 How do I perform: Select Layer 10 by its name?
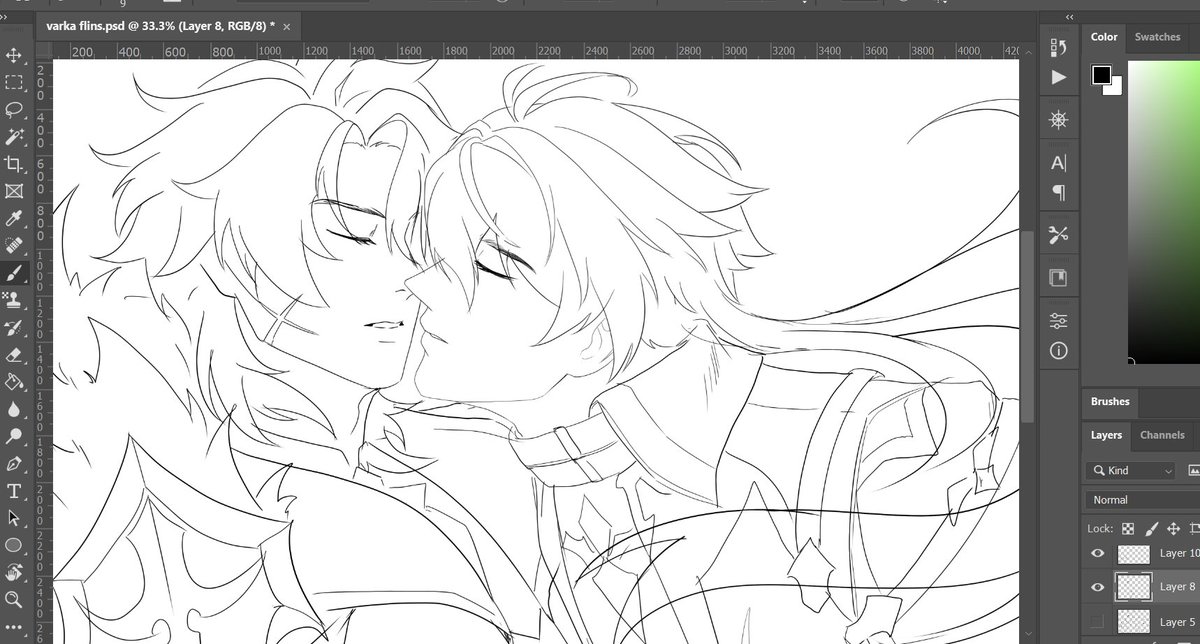point(1179,553)
